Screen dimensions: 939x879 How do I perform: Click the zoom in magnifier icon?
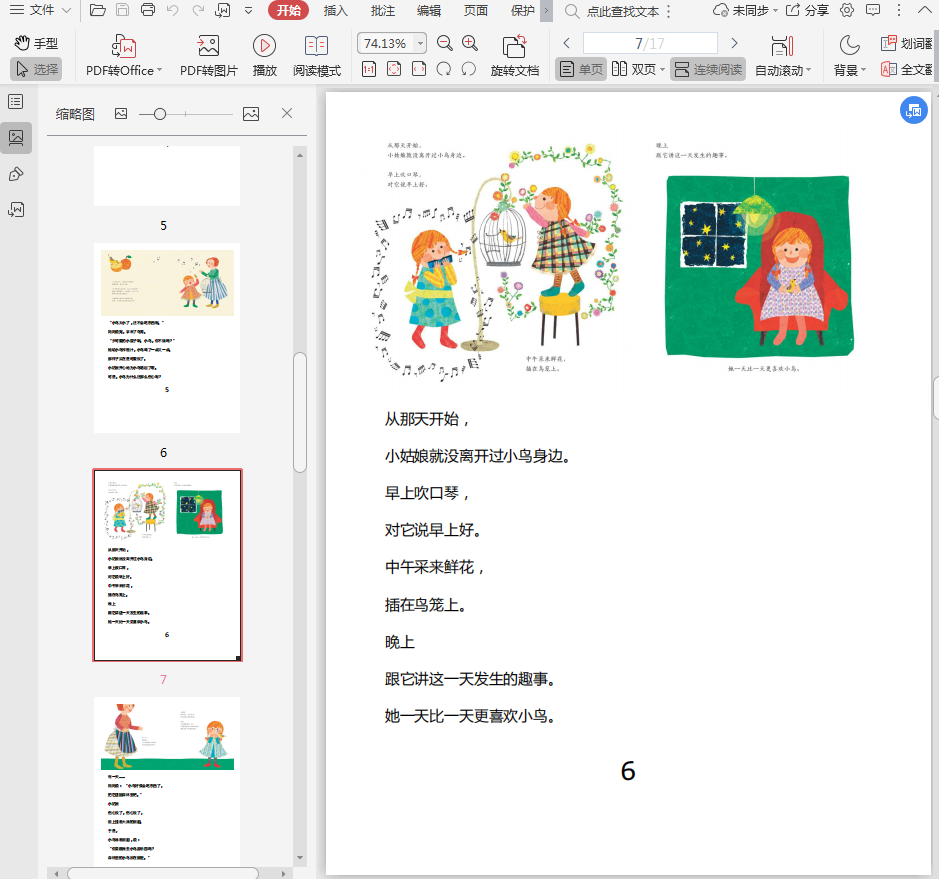[x=470, y=43]
